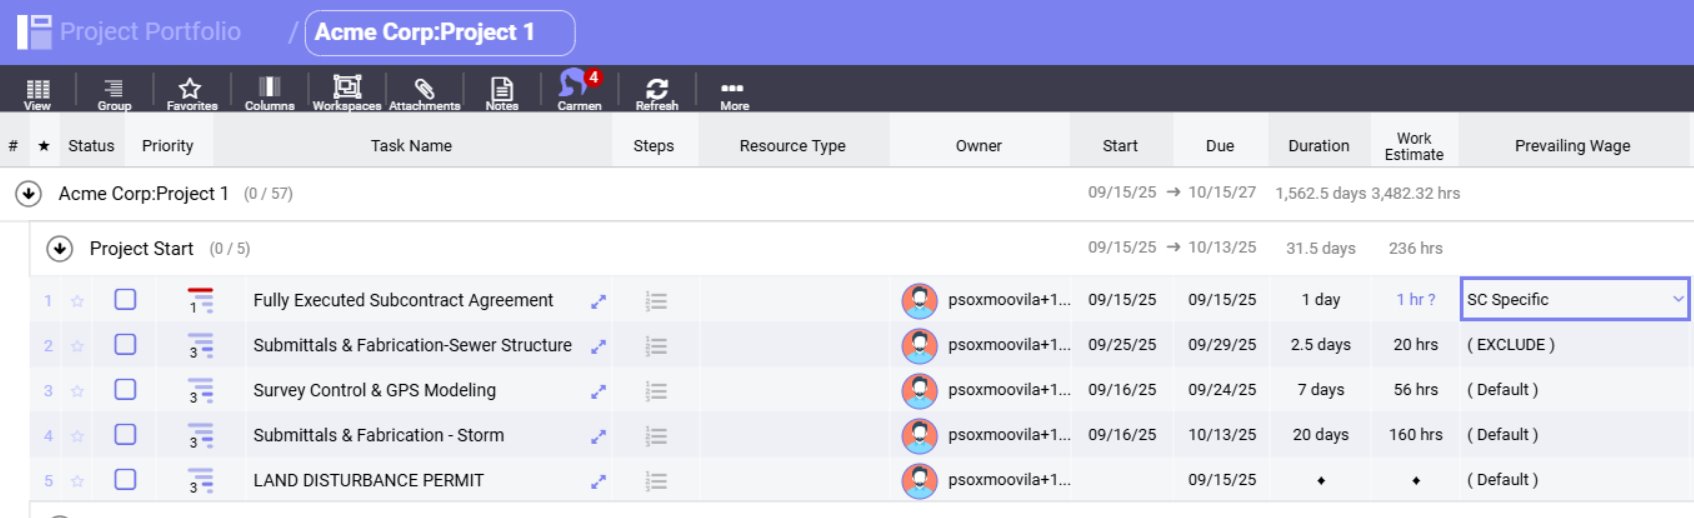This screenshot has height=518, width=1694.
Task: Collapse the Acme Corp:Project 1 group
Action: click(x=28, y=193)
